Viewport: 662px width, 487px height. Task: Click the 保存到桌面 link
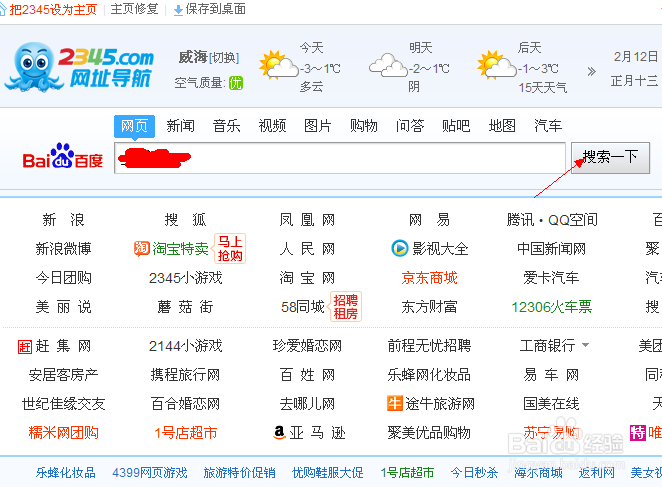point(215,9)
